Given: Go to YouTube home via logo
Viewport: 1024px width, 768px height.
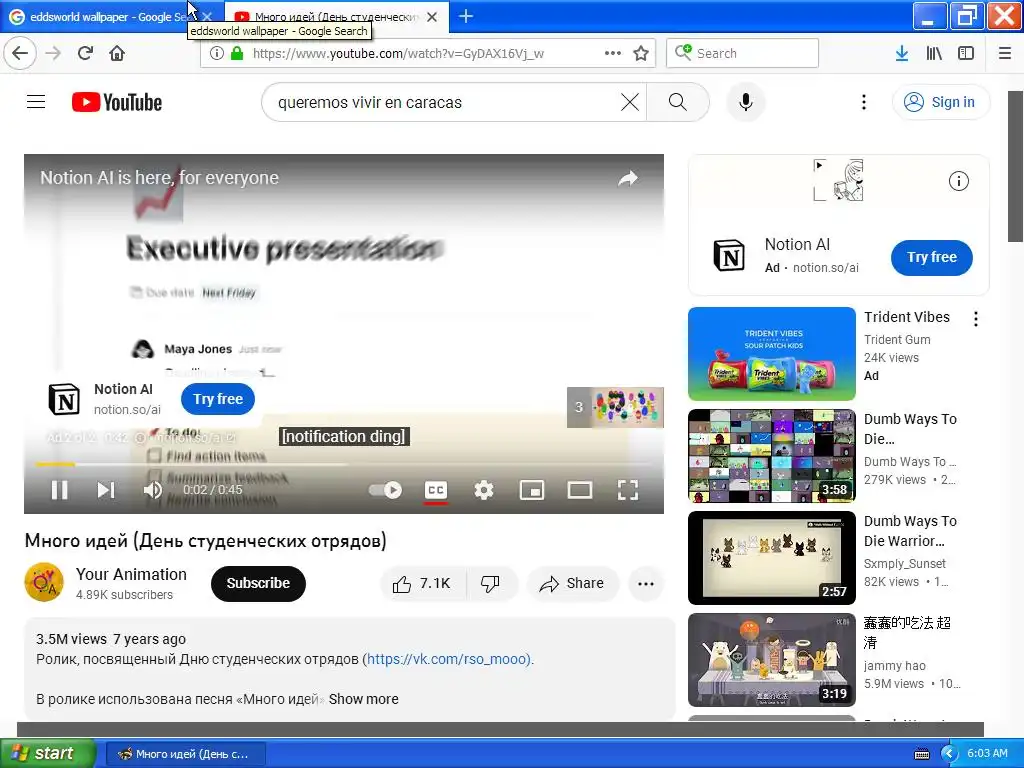Looking at the screenshot, I should coord(117,103).
